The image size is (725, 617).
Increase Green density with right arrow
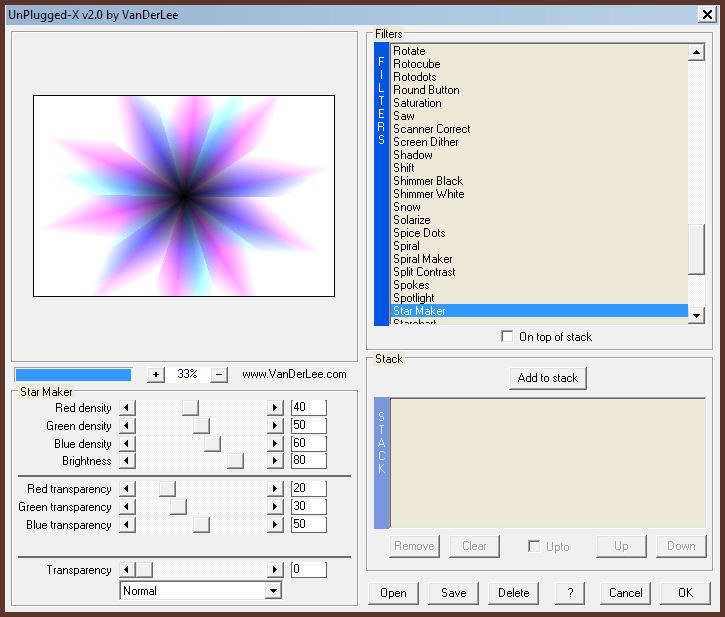[275, 426]
